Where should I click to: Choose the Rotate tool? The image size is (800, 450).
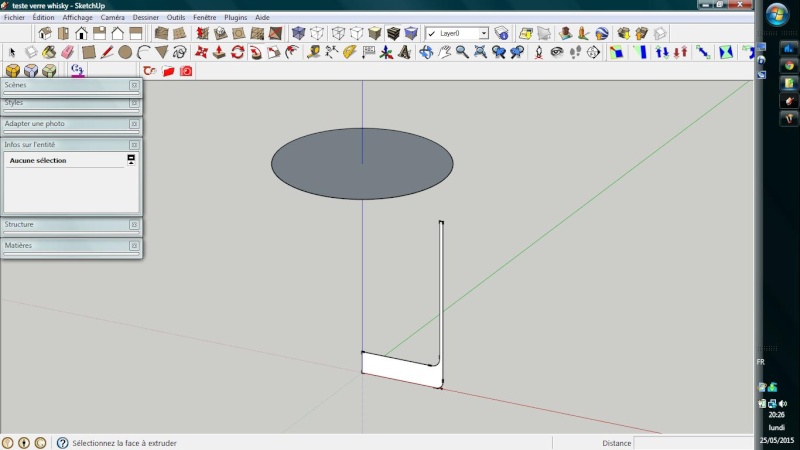pyautogui.click(x=238, y=52)
